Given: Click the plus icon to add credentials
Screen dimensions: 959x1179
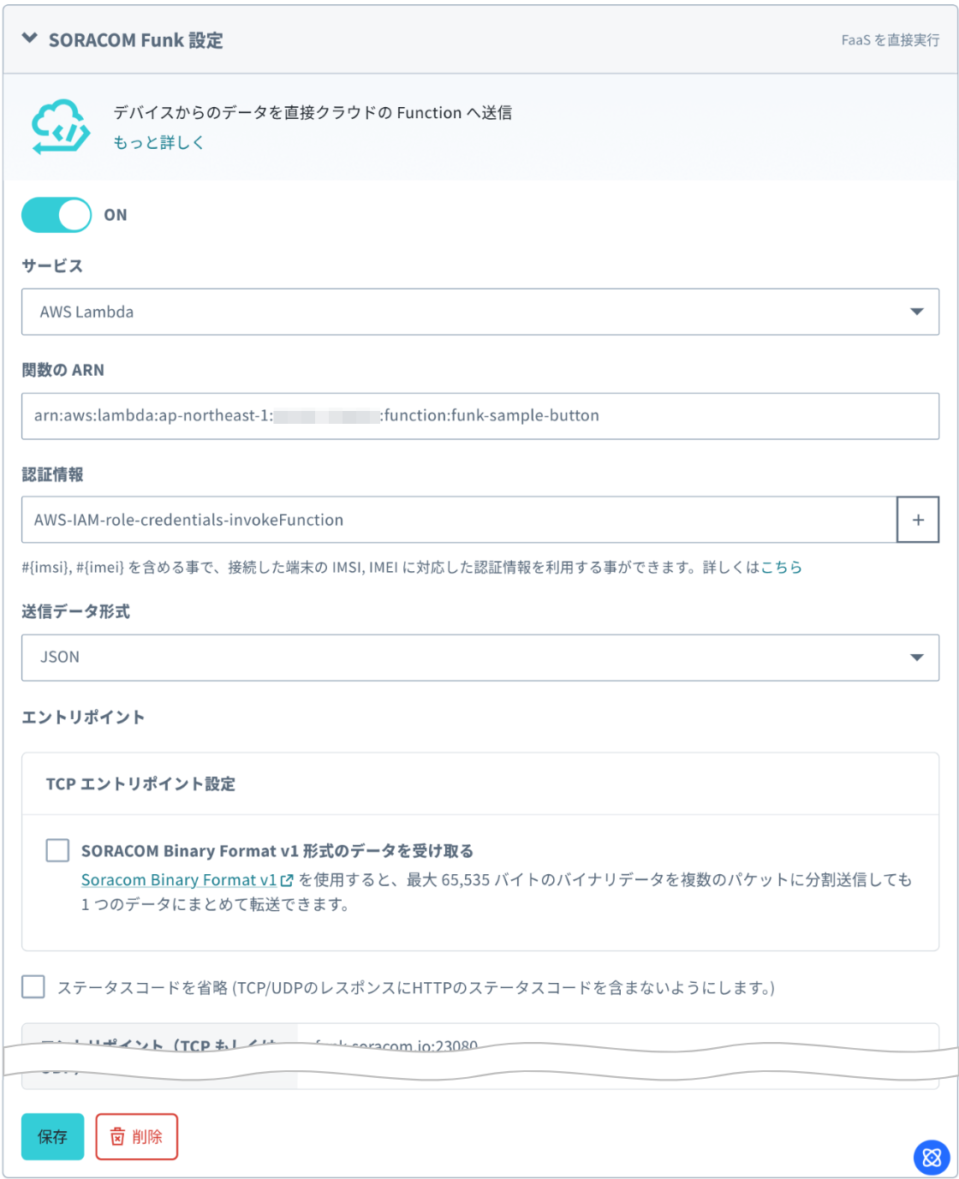Looking at the screenshot, I should pyautogui.click(x=918, y=520).
